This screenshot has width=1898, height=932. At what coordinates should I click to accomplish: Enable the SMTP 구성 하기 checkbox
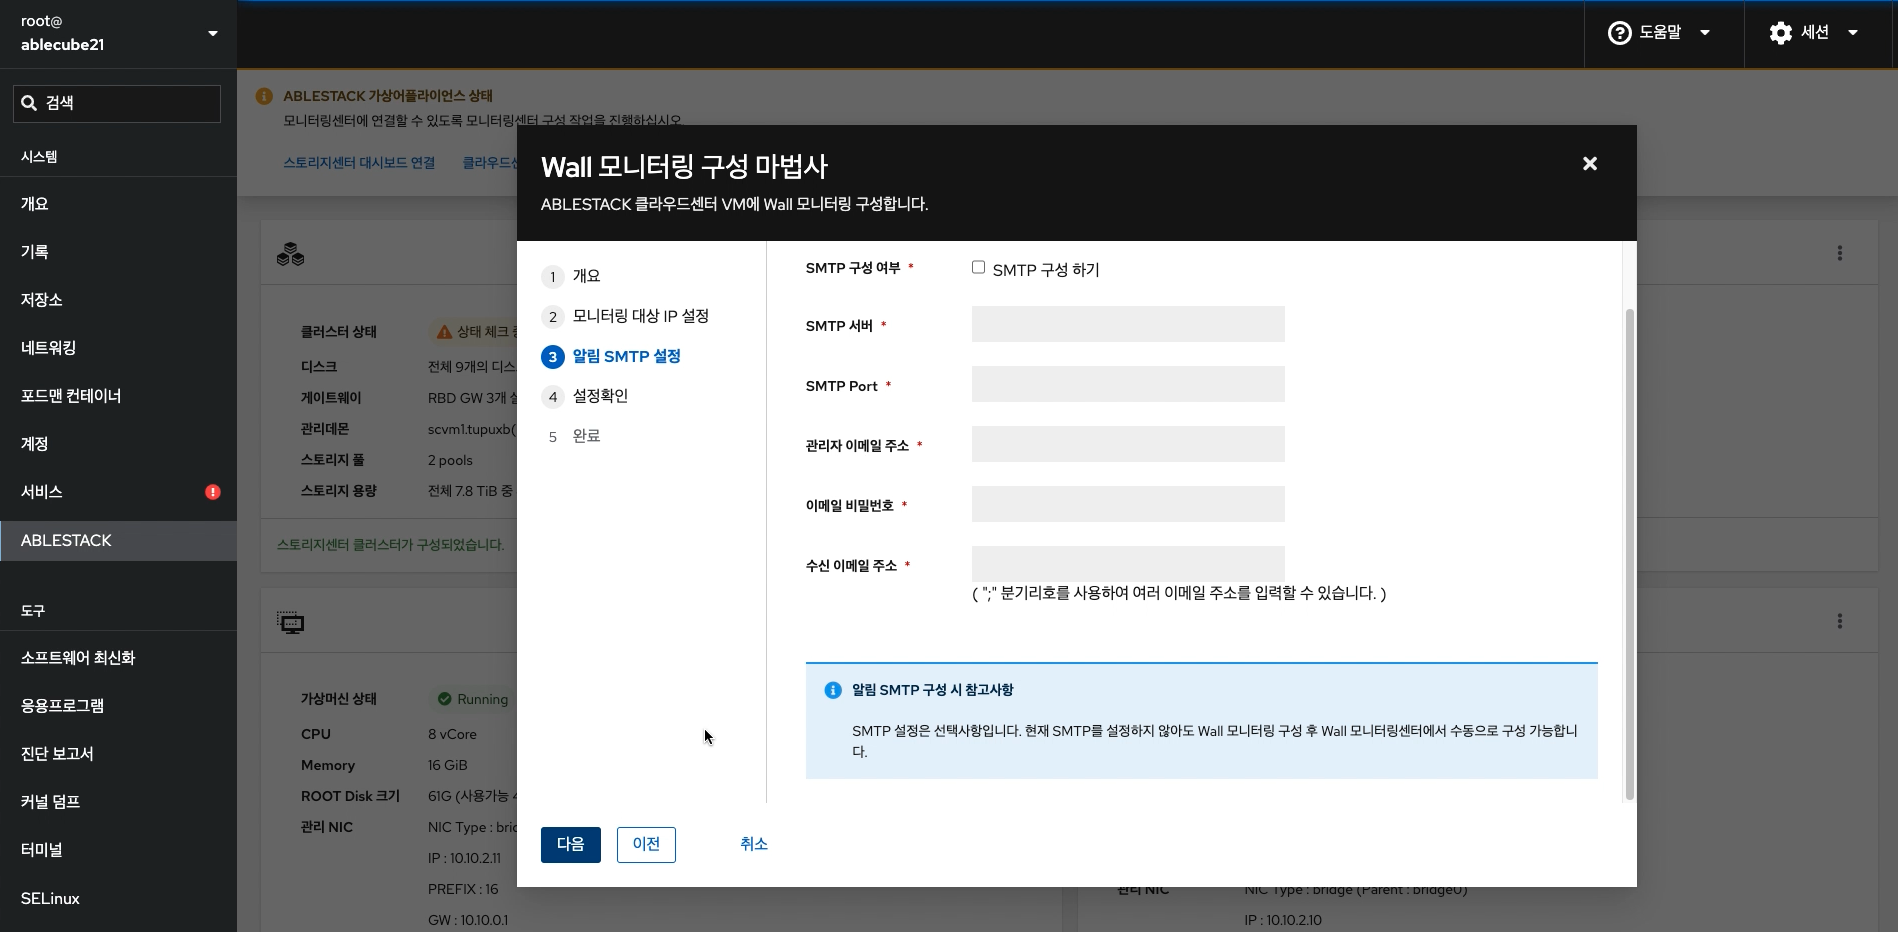[978, 267]
